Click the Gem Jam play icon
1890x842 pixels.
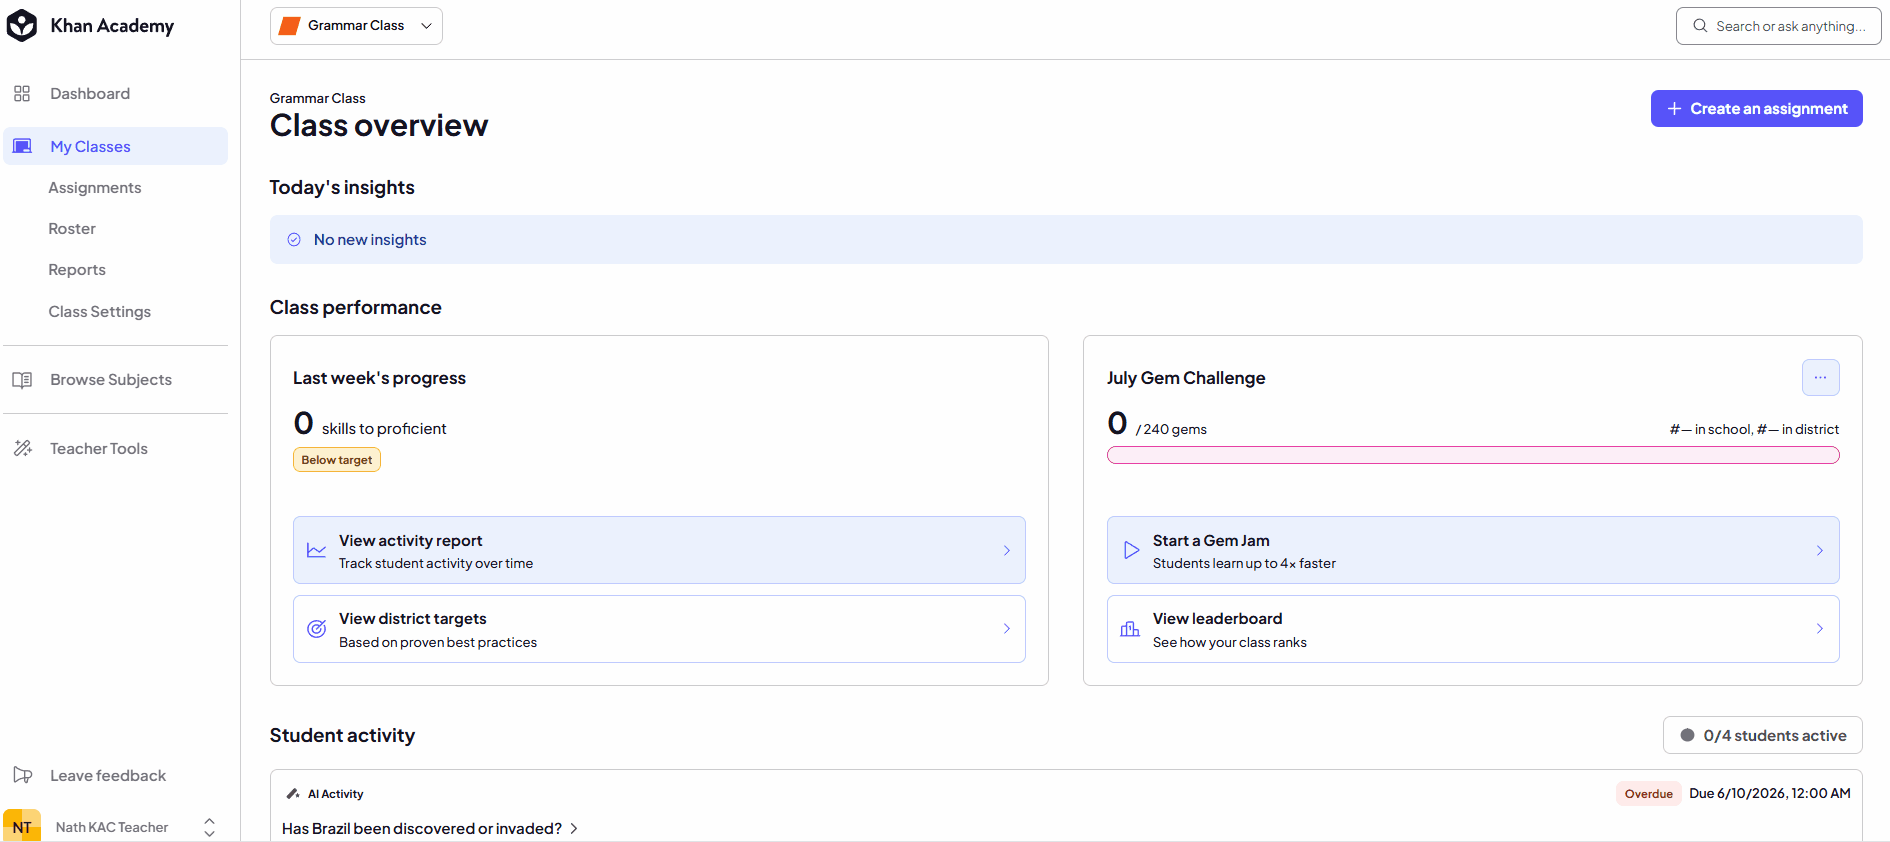tap(1131, 550)
